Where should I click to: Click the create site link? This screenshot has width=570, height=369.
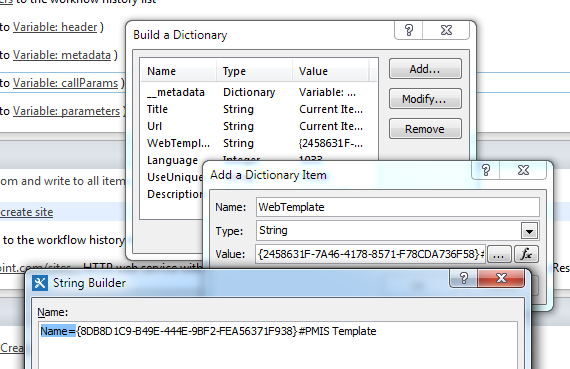(x=27, y=212)
